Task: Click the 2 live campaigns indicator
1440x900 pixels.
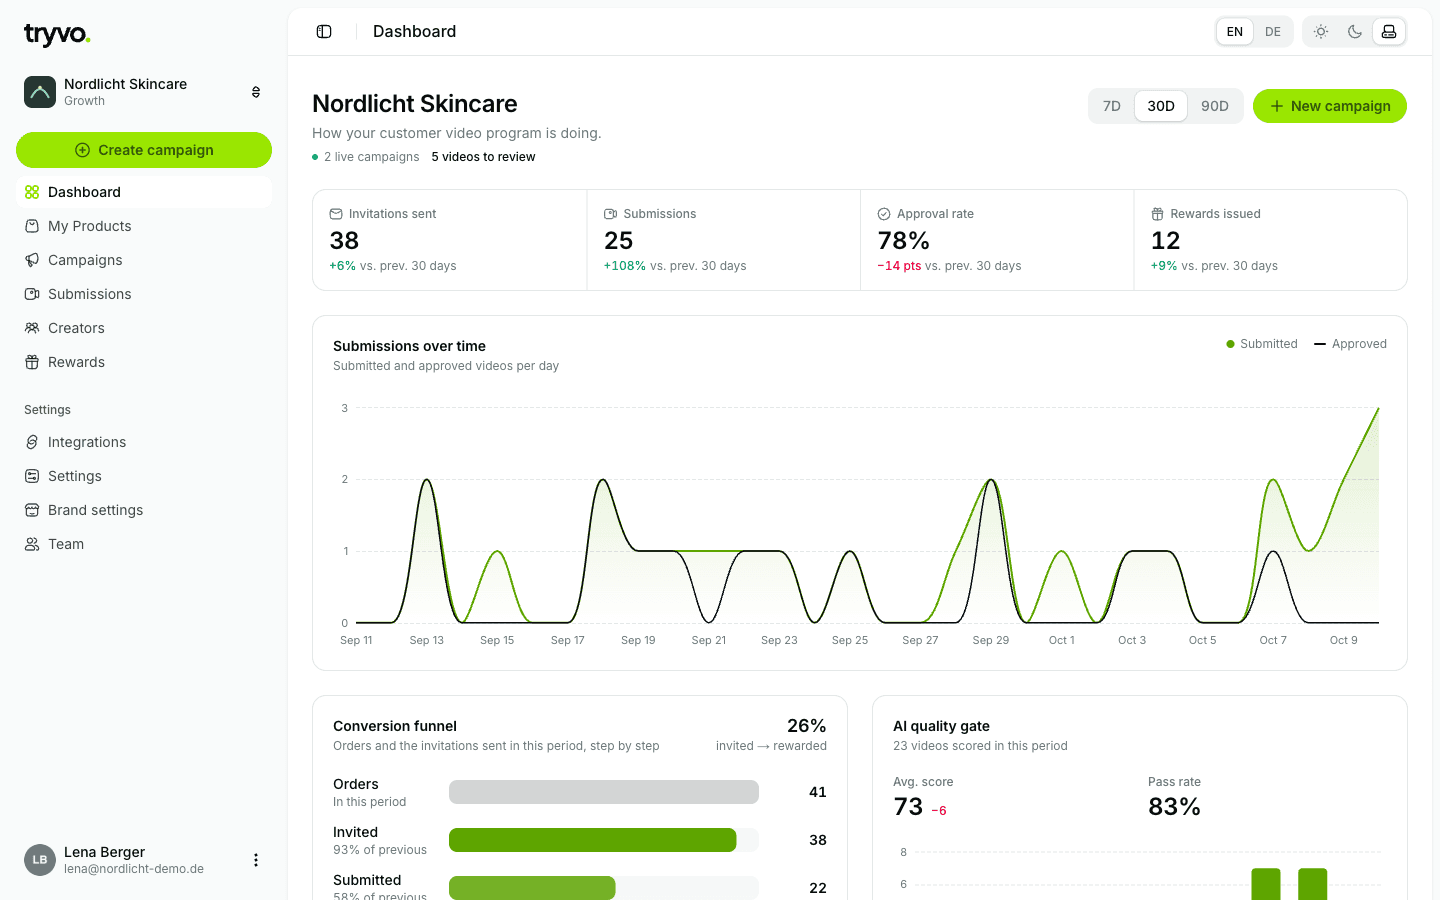Action: 366,157
